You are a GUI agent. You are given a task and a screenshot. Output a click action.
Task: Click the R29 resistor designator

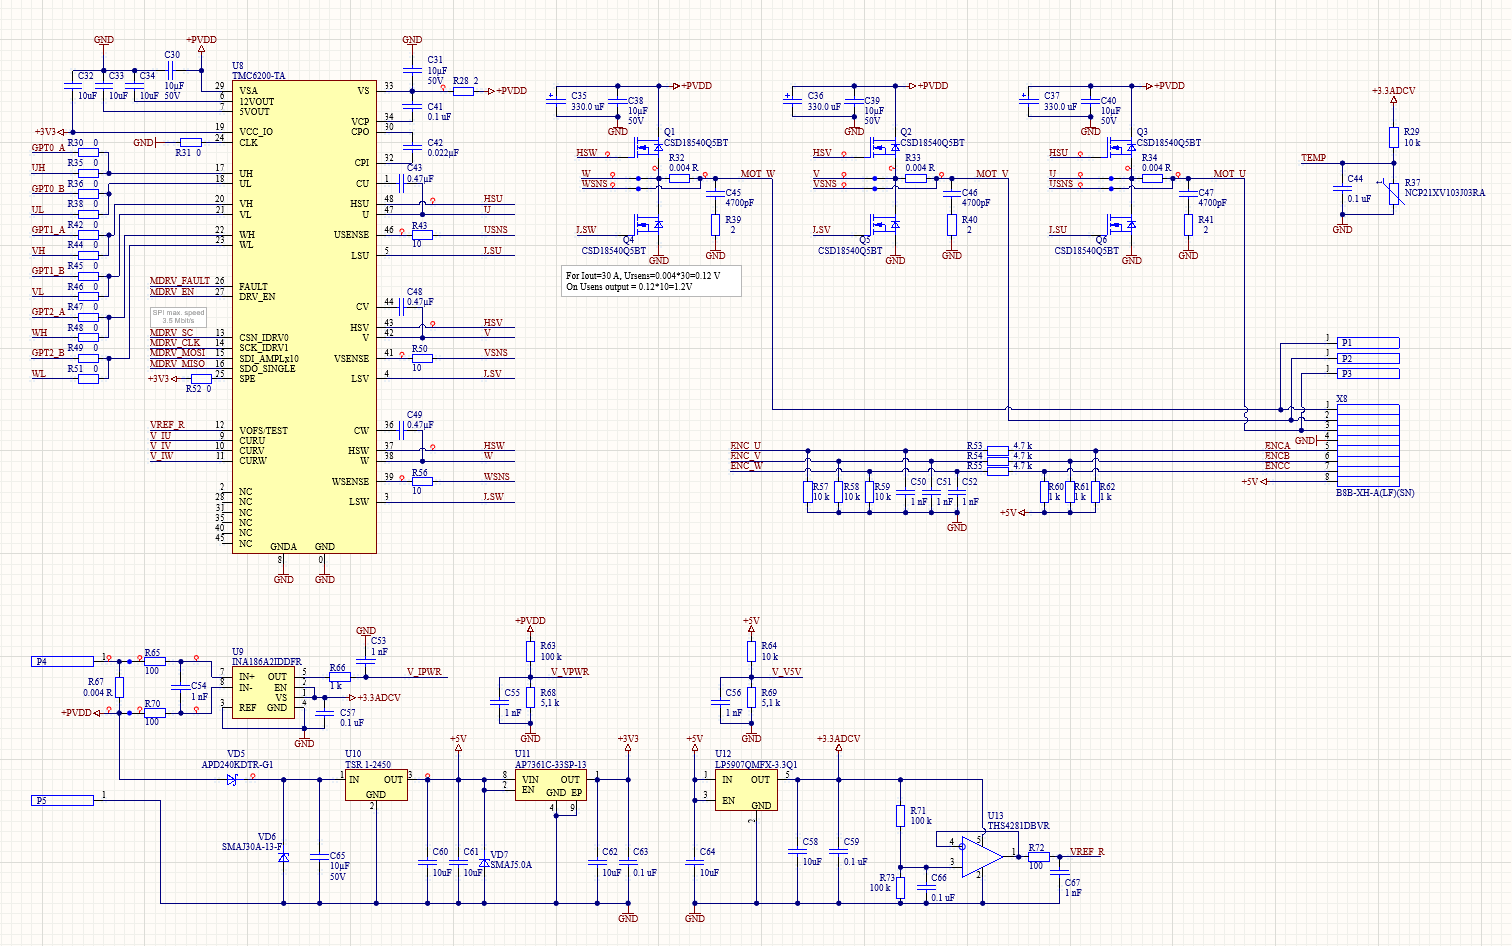[x=1412, y=132]
